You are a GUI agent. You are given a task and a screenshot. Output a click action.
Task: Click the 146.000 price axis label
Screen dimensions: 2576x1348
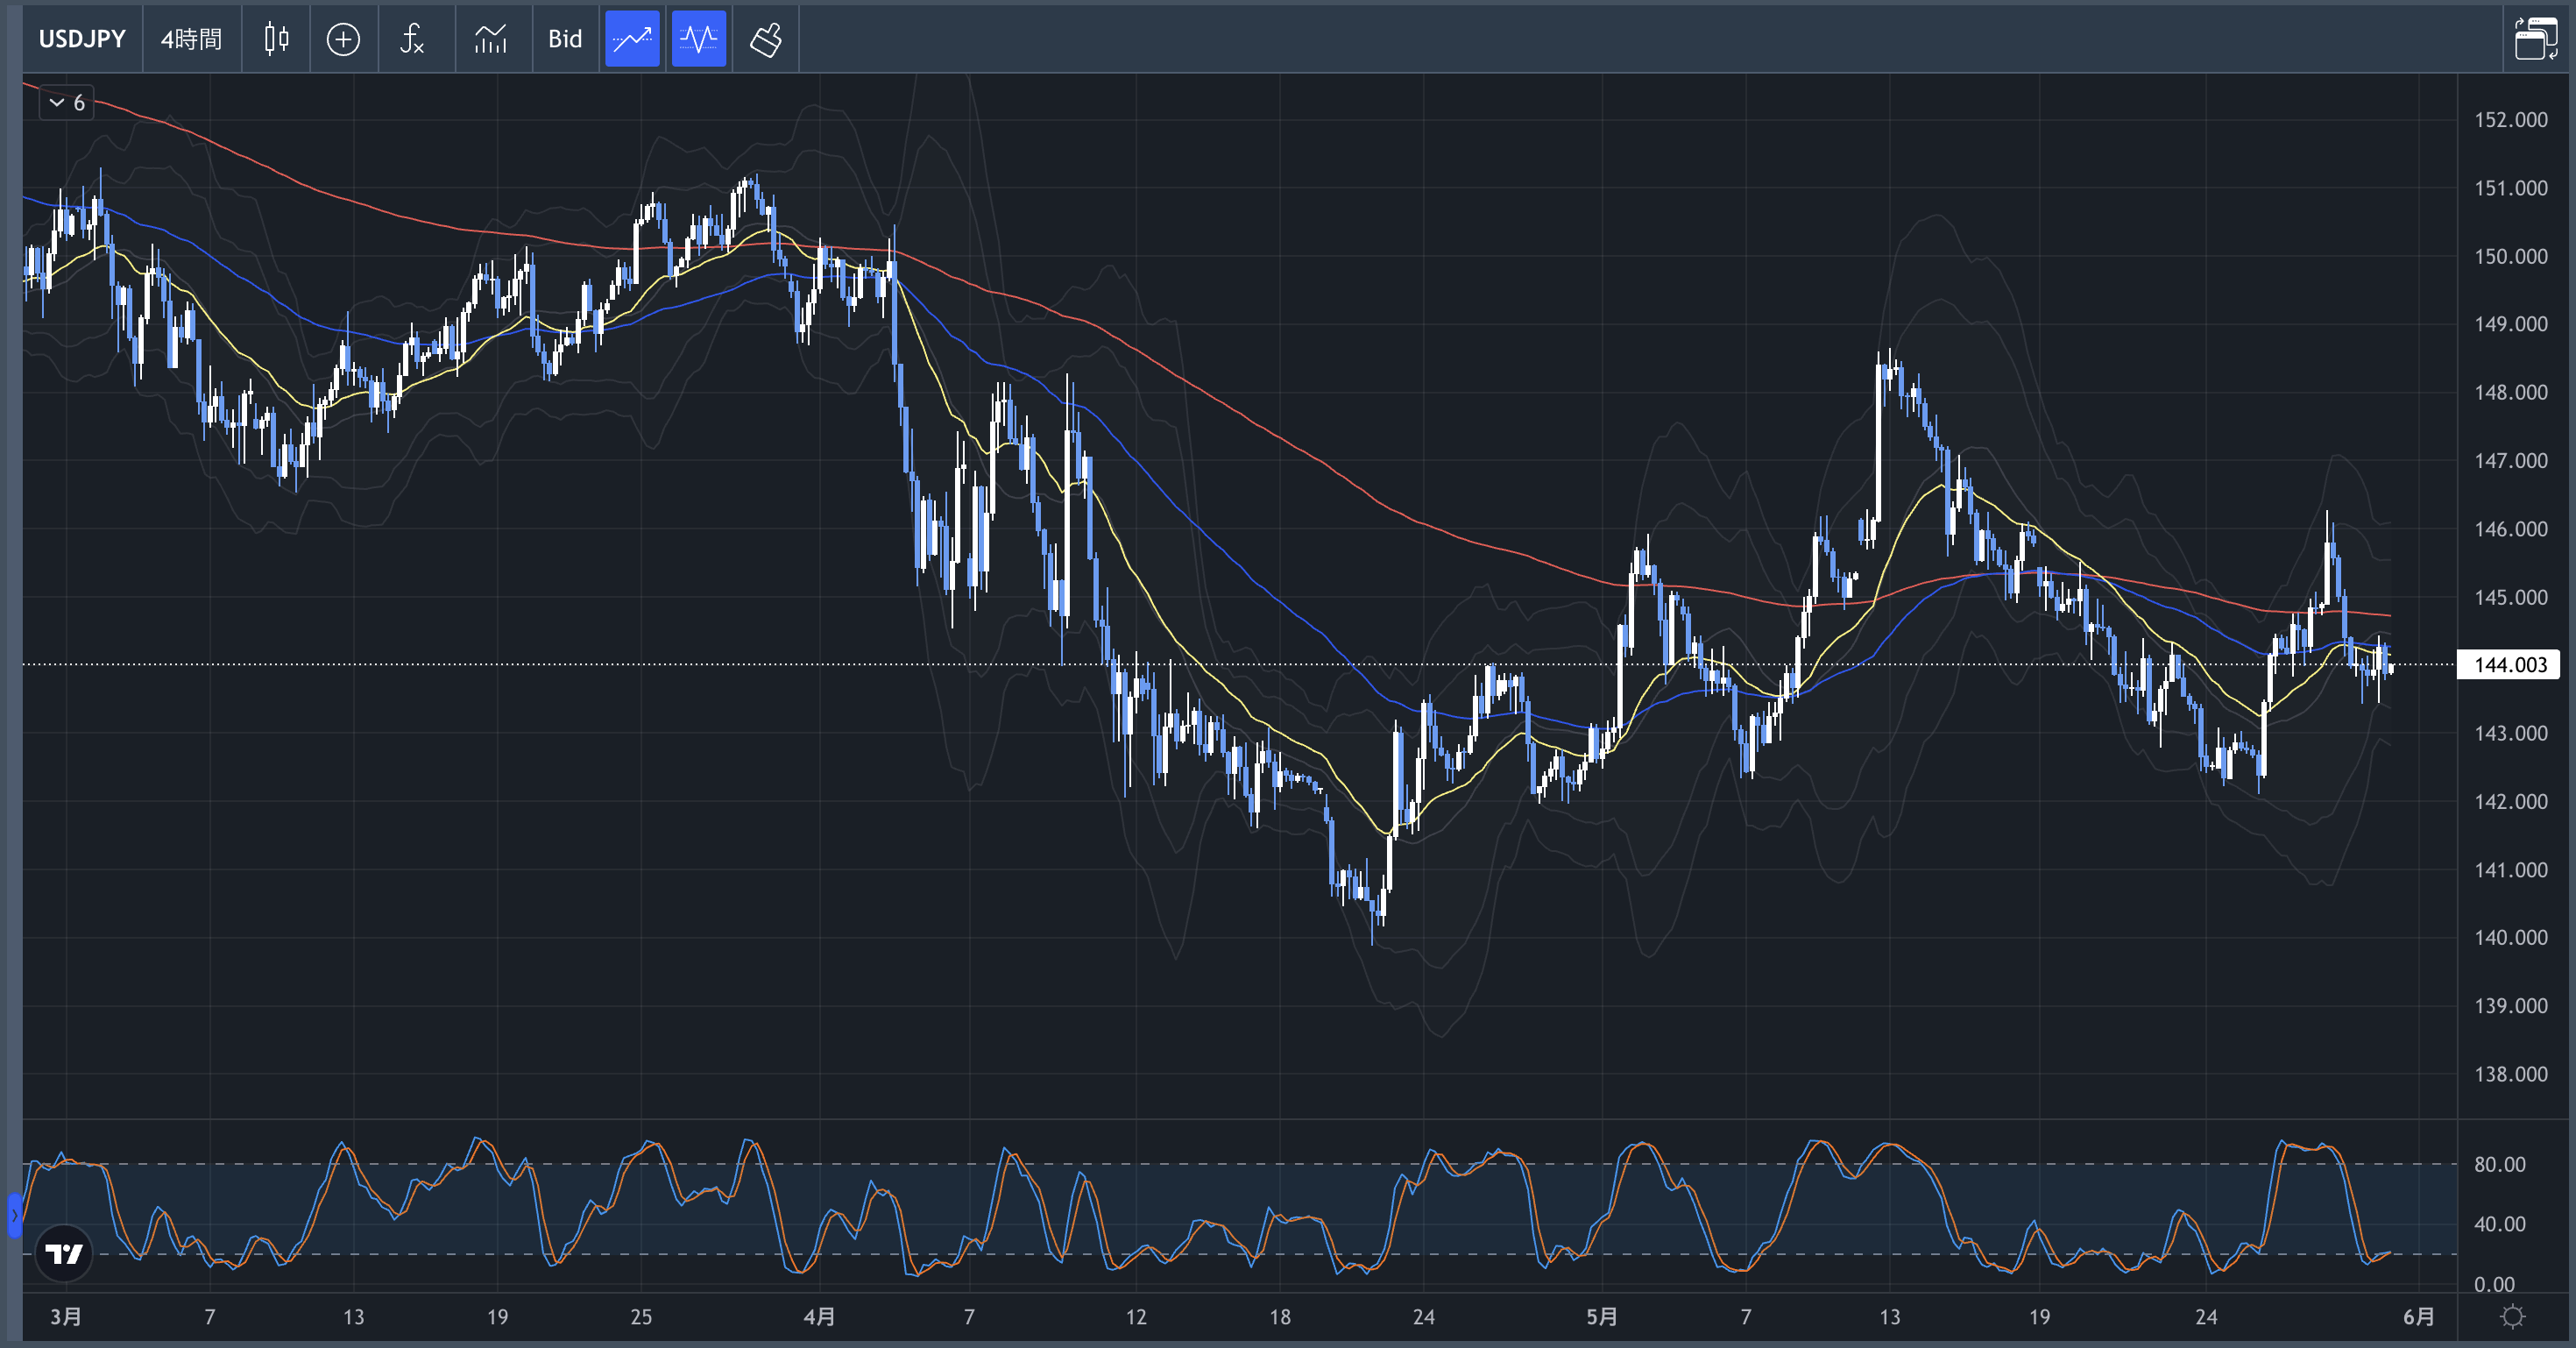(2510, 528)
